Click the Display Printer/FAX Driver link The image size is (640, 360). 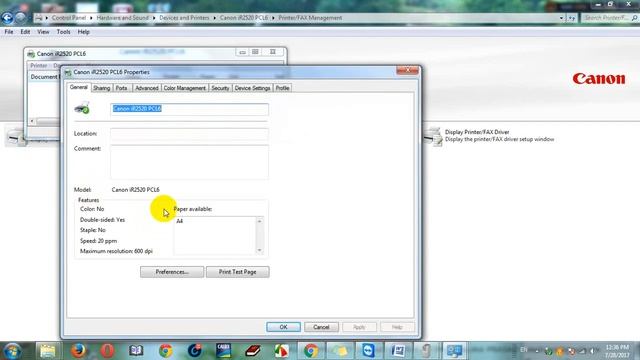coord(477,132)
